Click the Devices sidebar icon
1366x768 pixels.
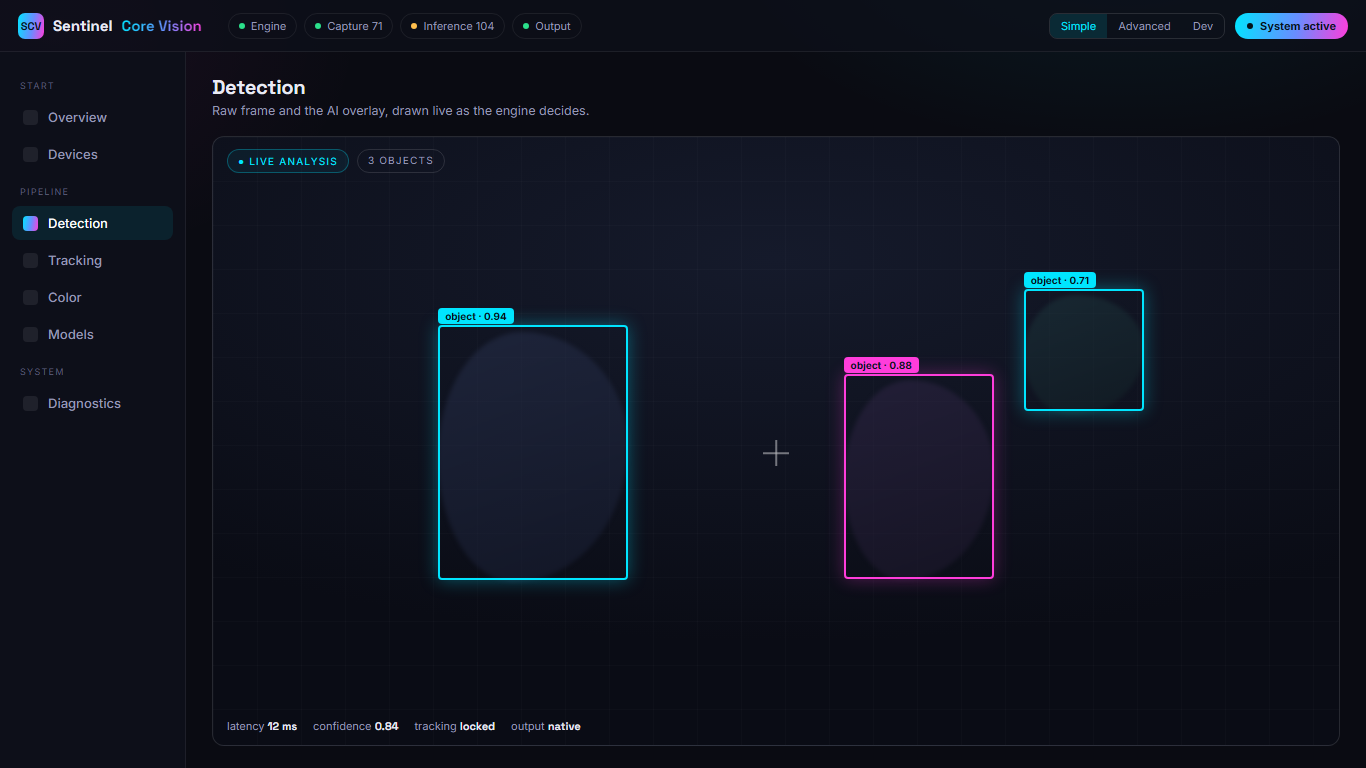tap(31, 155)
